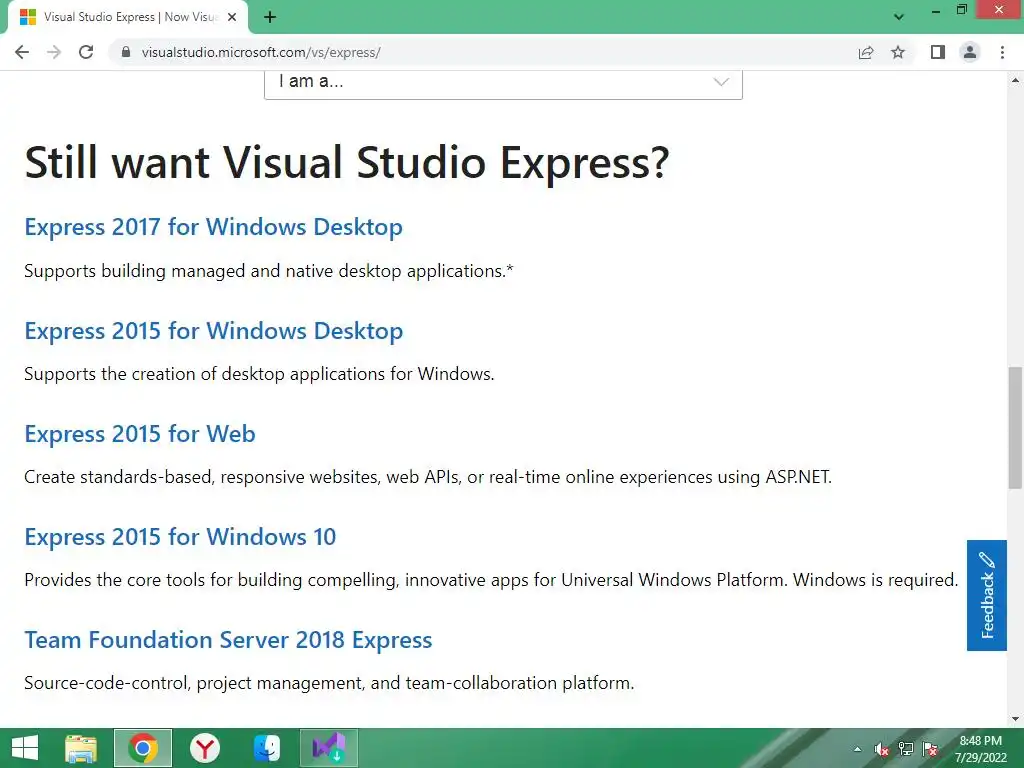Share this page icon in address bar
Image resolution: width=1024 pixels, height=768 pixels.
click(866, 52)
